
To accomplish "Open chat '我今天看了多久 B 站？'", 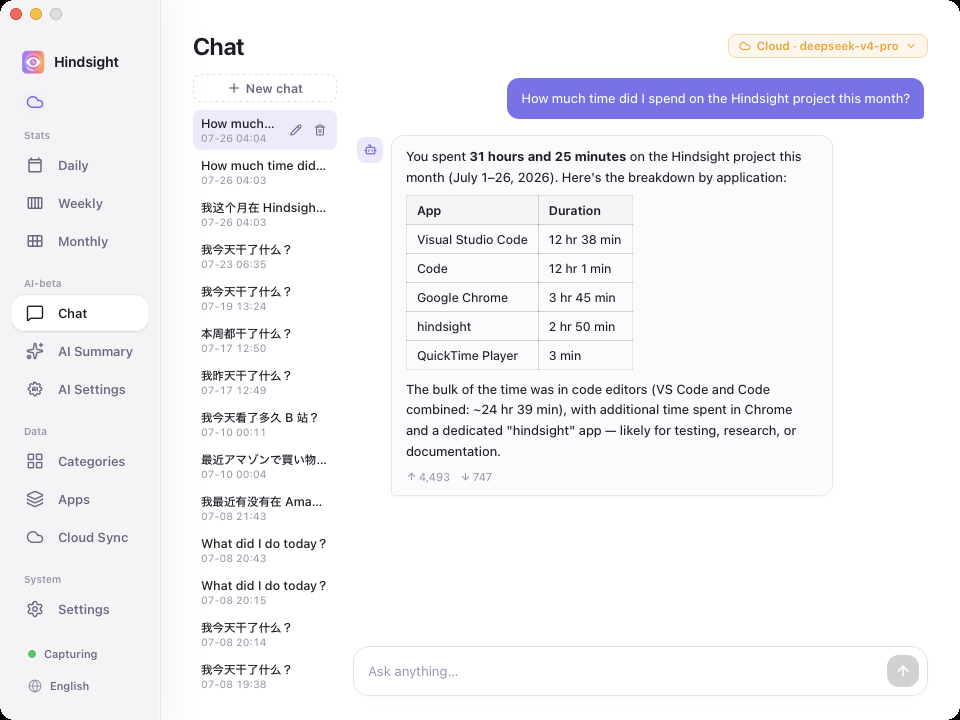I will click(x=264, y=424).
